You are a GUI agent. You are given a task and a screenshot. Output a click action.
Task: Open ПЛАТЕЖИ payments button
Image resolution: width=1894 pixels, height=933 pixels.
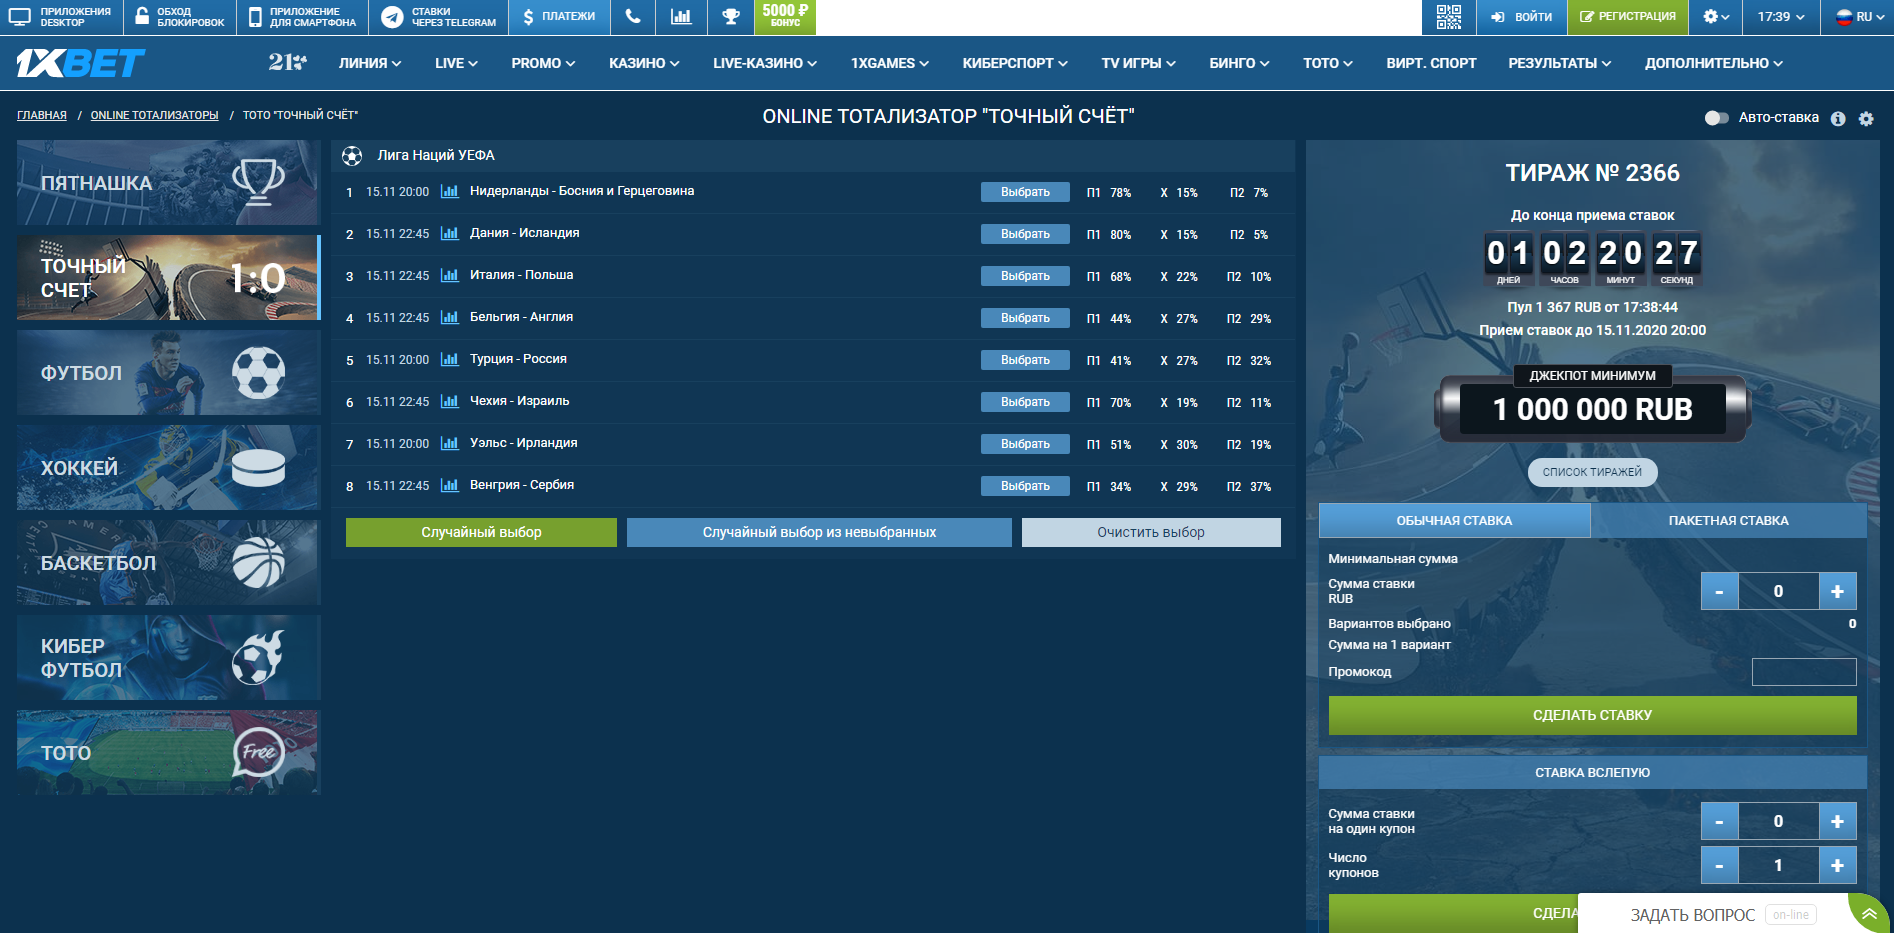pos(560,17)
